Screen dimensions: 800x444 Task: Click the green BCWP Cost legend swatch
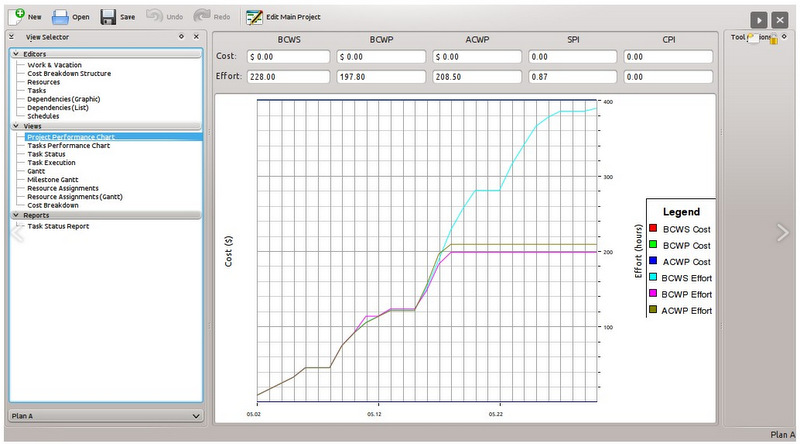coord(653,244)
